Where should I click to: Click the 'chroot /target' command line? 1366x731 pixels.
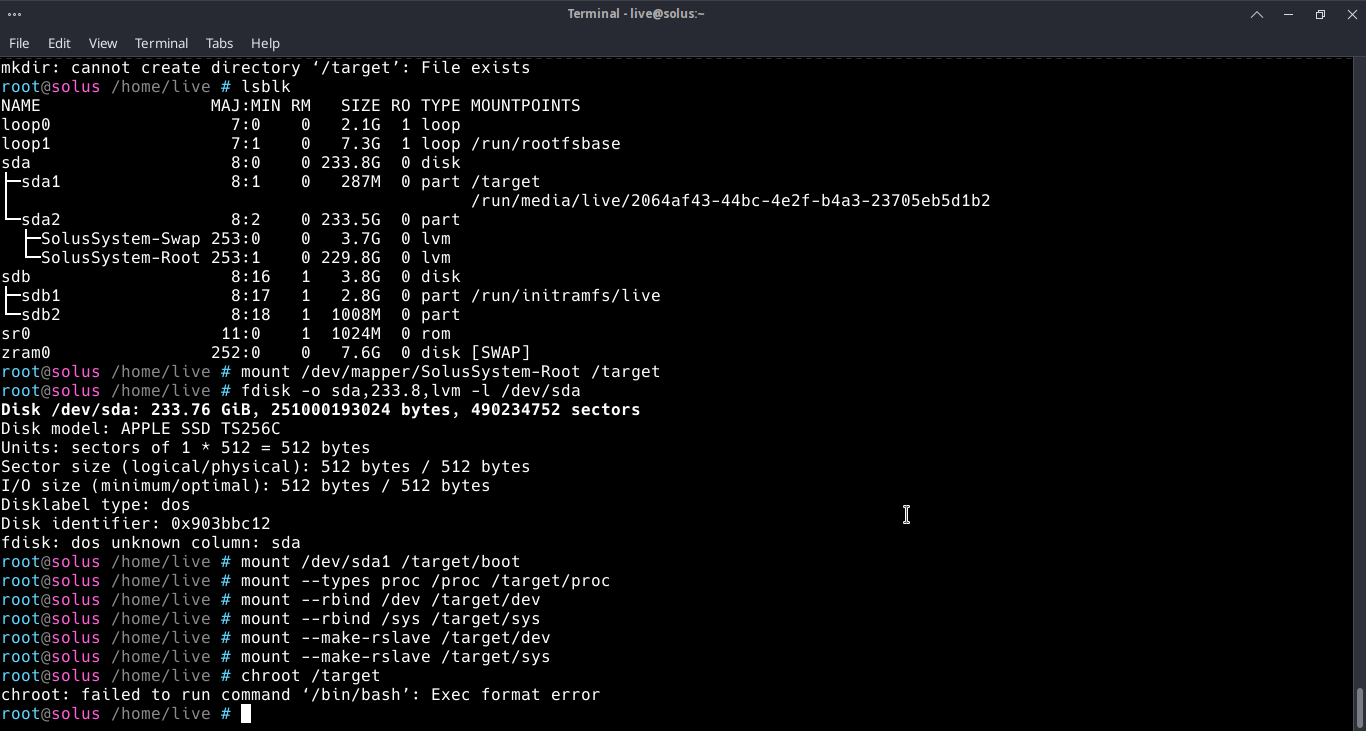point(310,676)
